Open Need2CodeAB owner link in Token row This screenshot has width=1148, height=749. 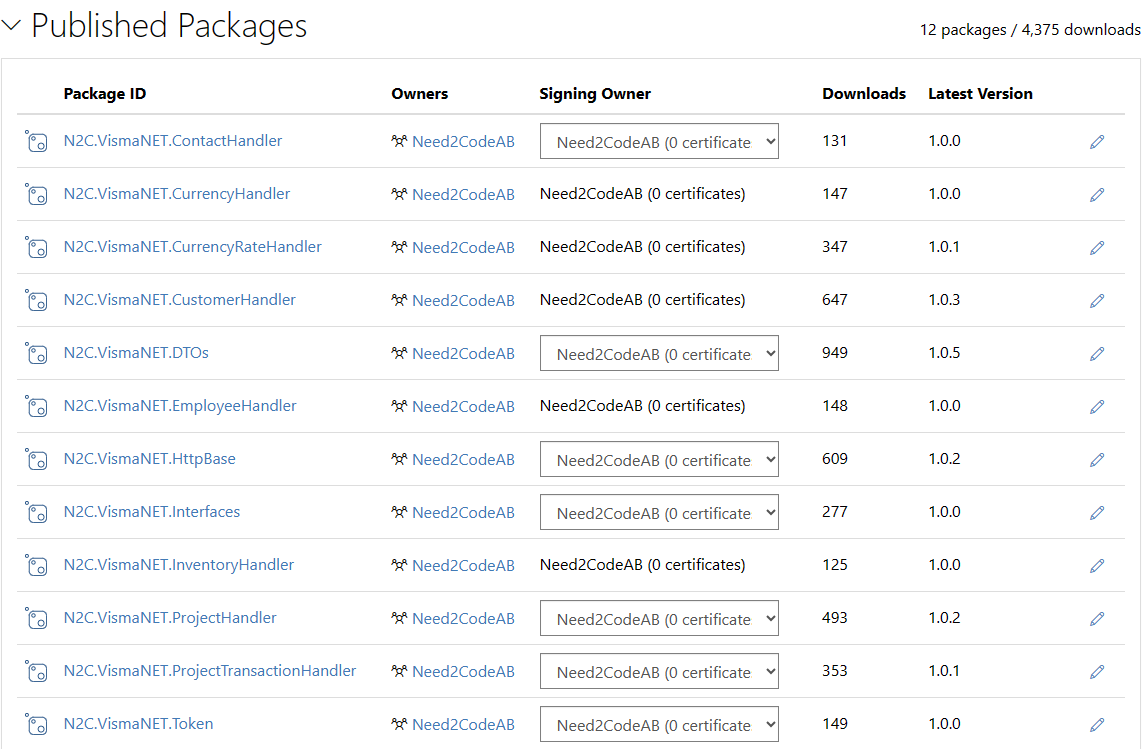tap(463, 724)
